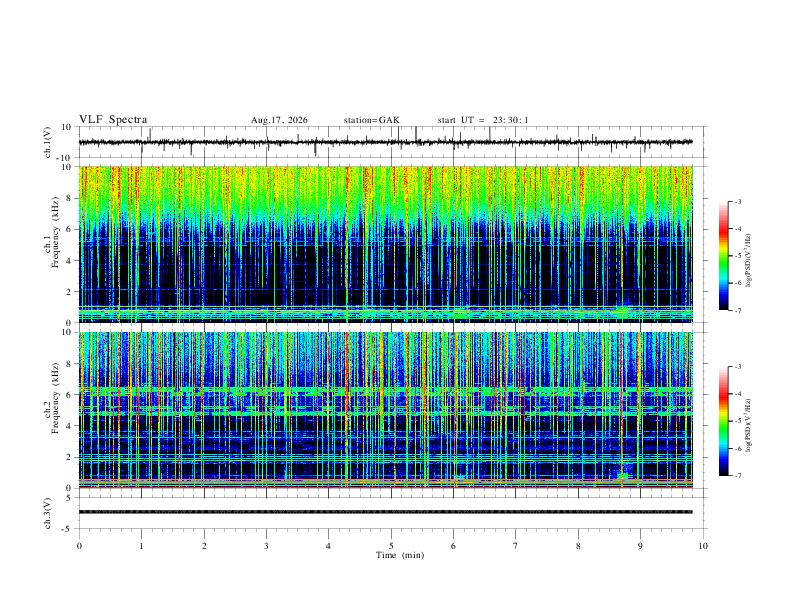This screenshot has height=612, width=792.
Task: Click the -3 label on upper color scale
Action: [x=737, y=201]
